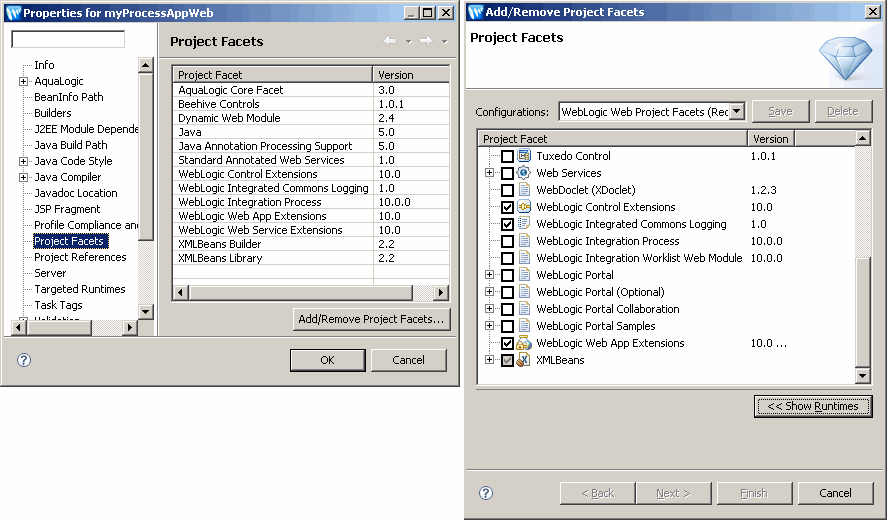Open the Builders properties page
The width and height of the screenshot is (888, 521).
(x=53, y=113)
